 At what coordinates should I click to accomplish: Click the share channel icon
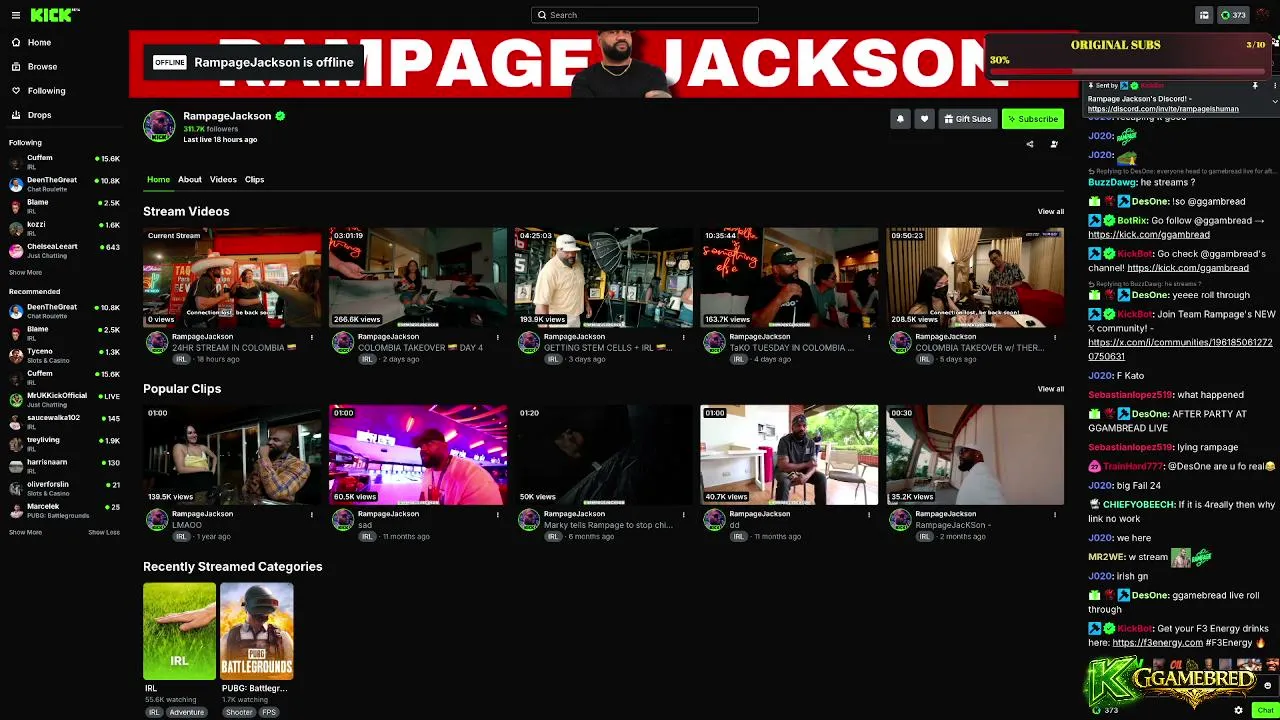1030,144
